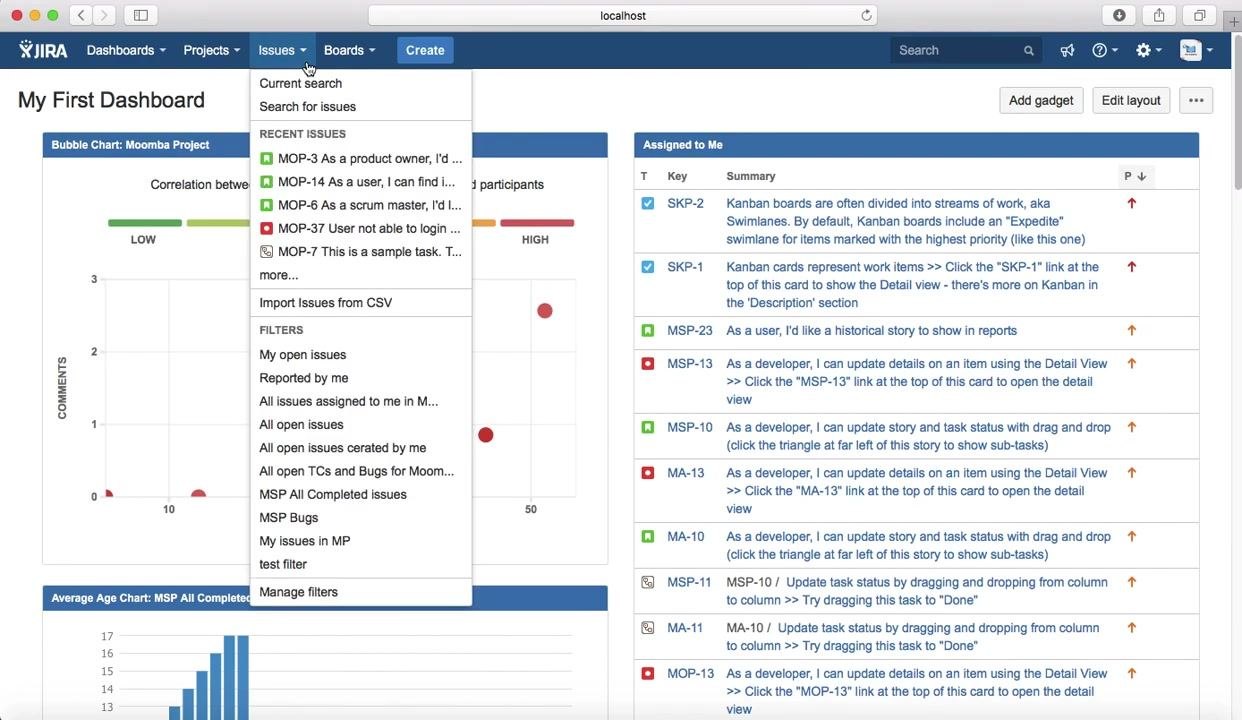
Task: Click the Safari share icon
Action: coord(1159,15)
